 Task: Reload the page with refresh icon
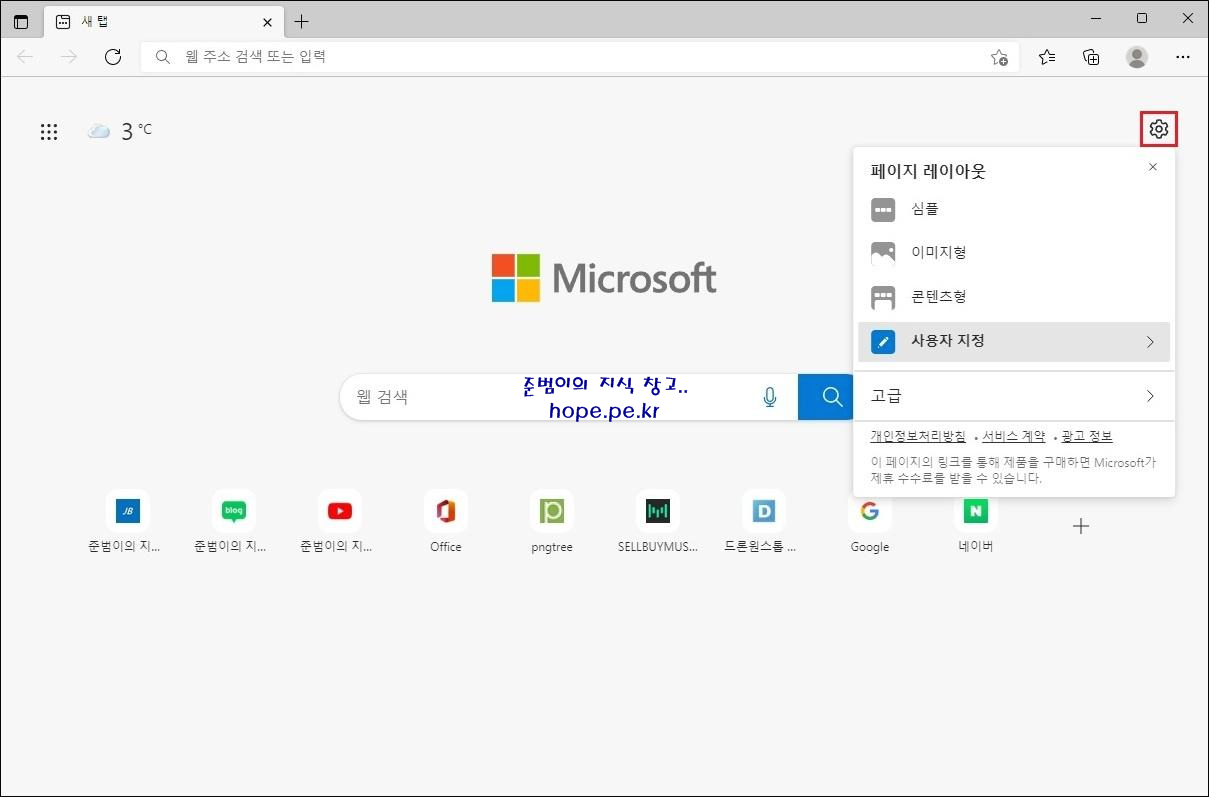click(113, 57)
